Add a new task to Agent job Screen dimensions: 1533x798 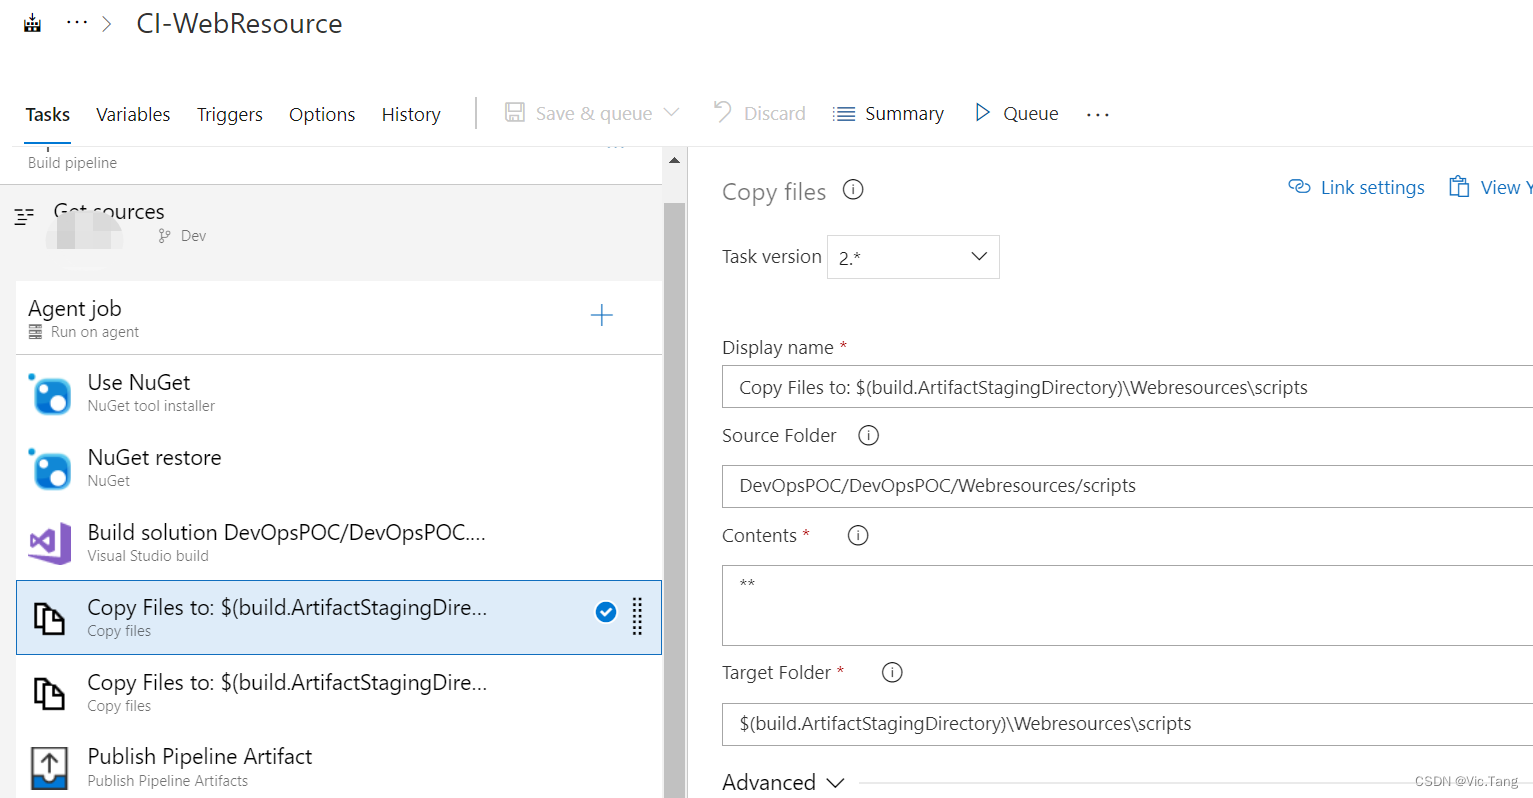point(602,315)
